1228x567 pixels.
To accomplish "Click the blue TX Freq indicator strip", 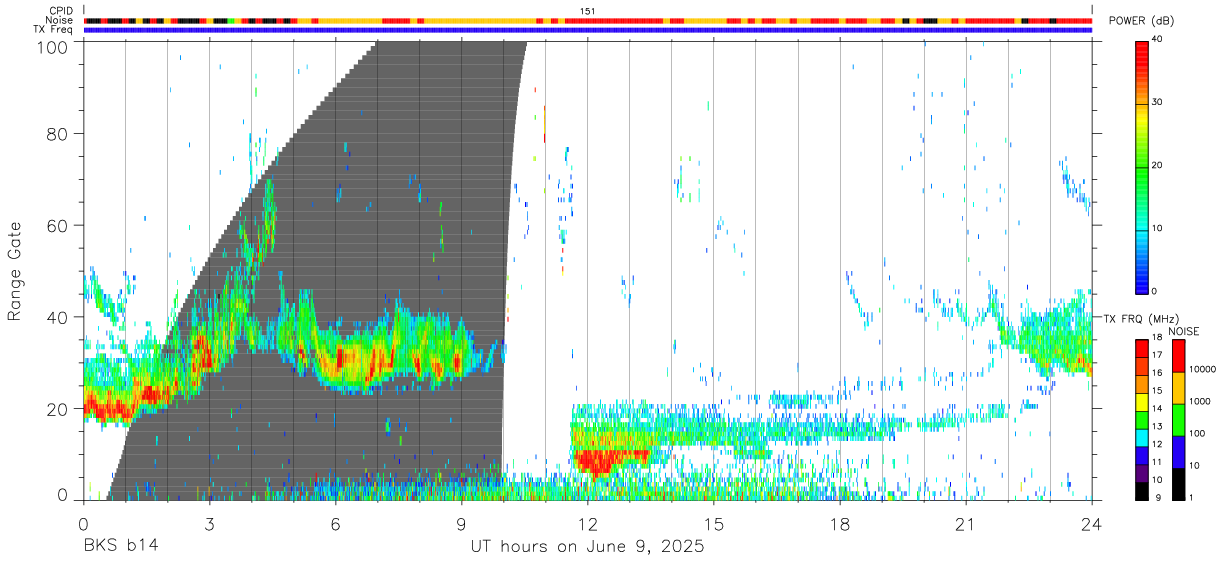I will pos(587,30).
